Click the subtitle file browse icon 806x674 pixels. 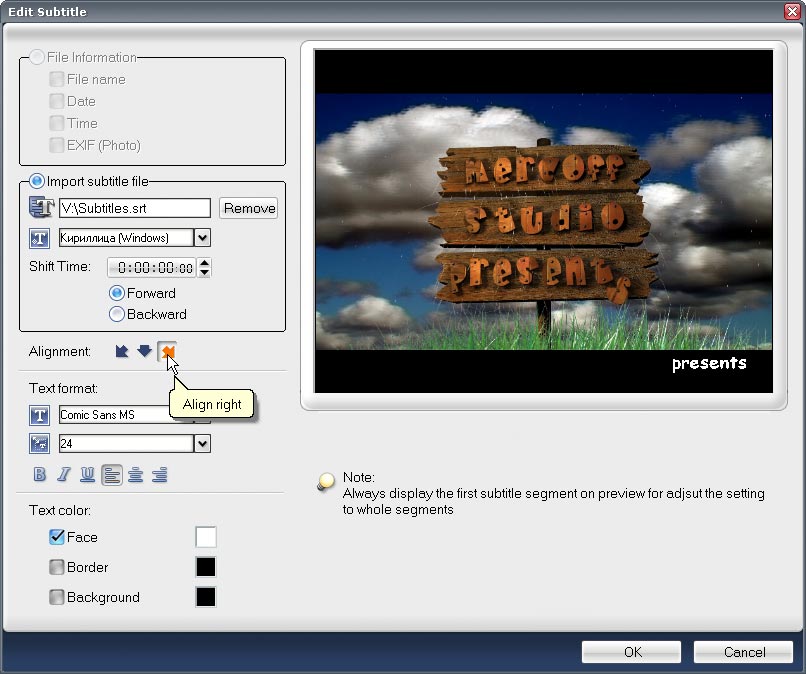[x=41, y=208]
